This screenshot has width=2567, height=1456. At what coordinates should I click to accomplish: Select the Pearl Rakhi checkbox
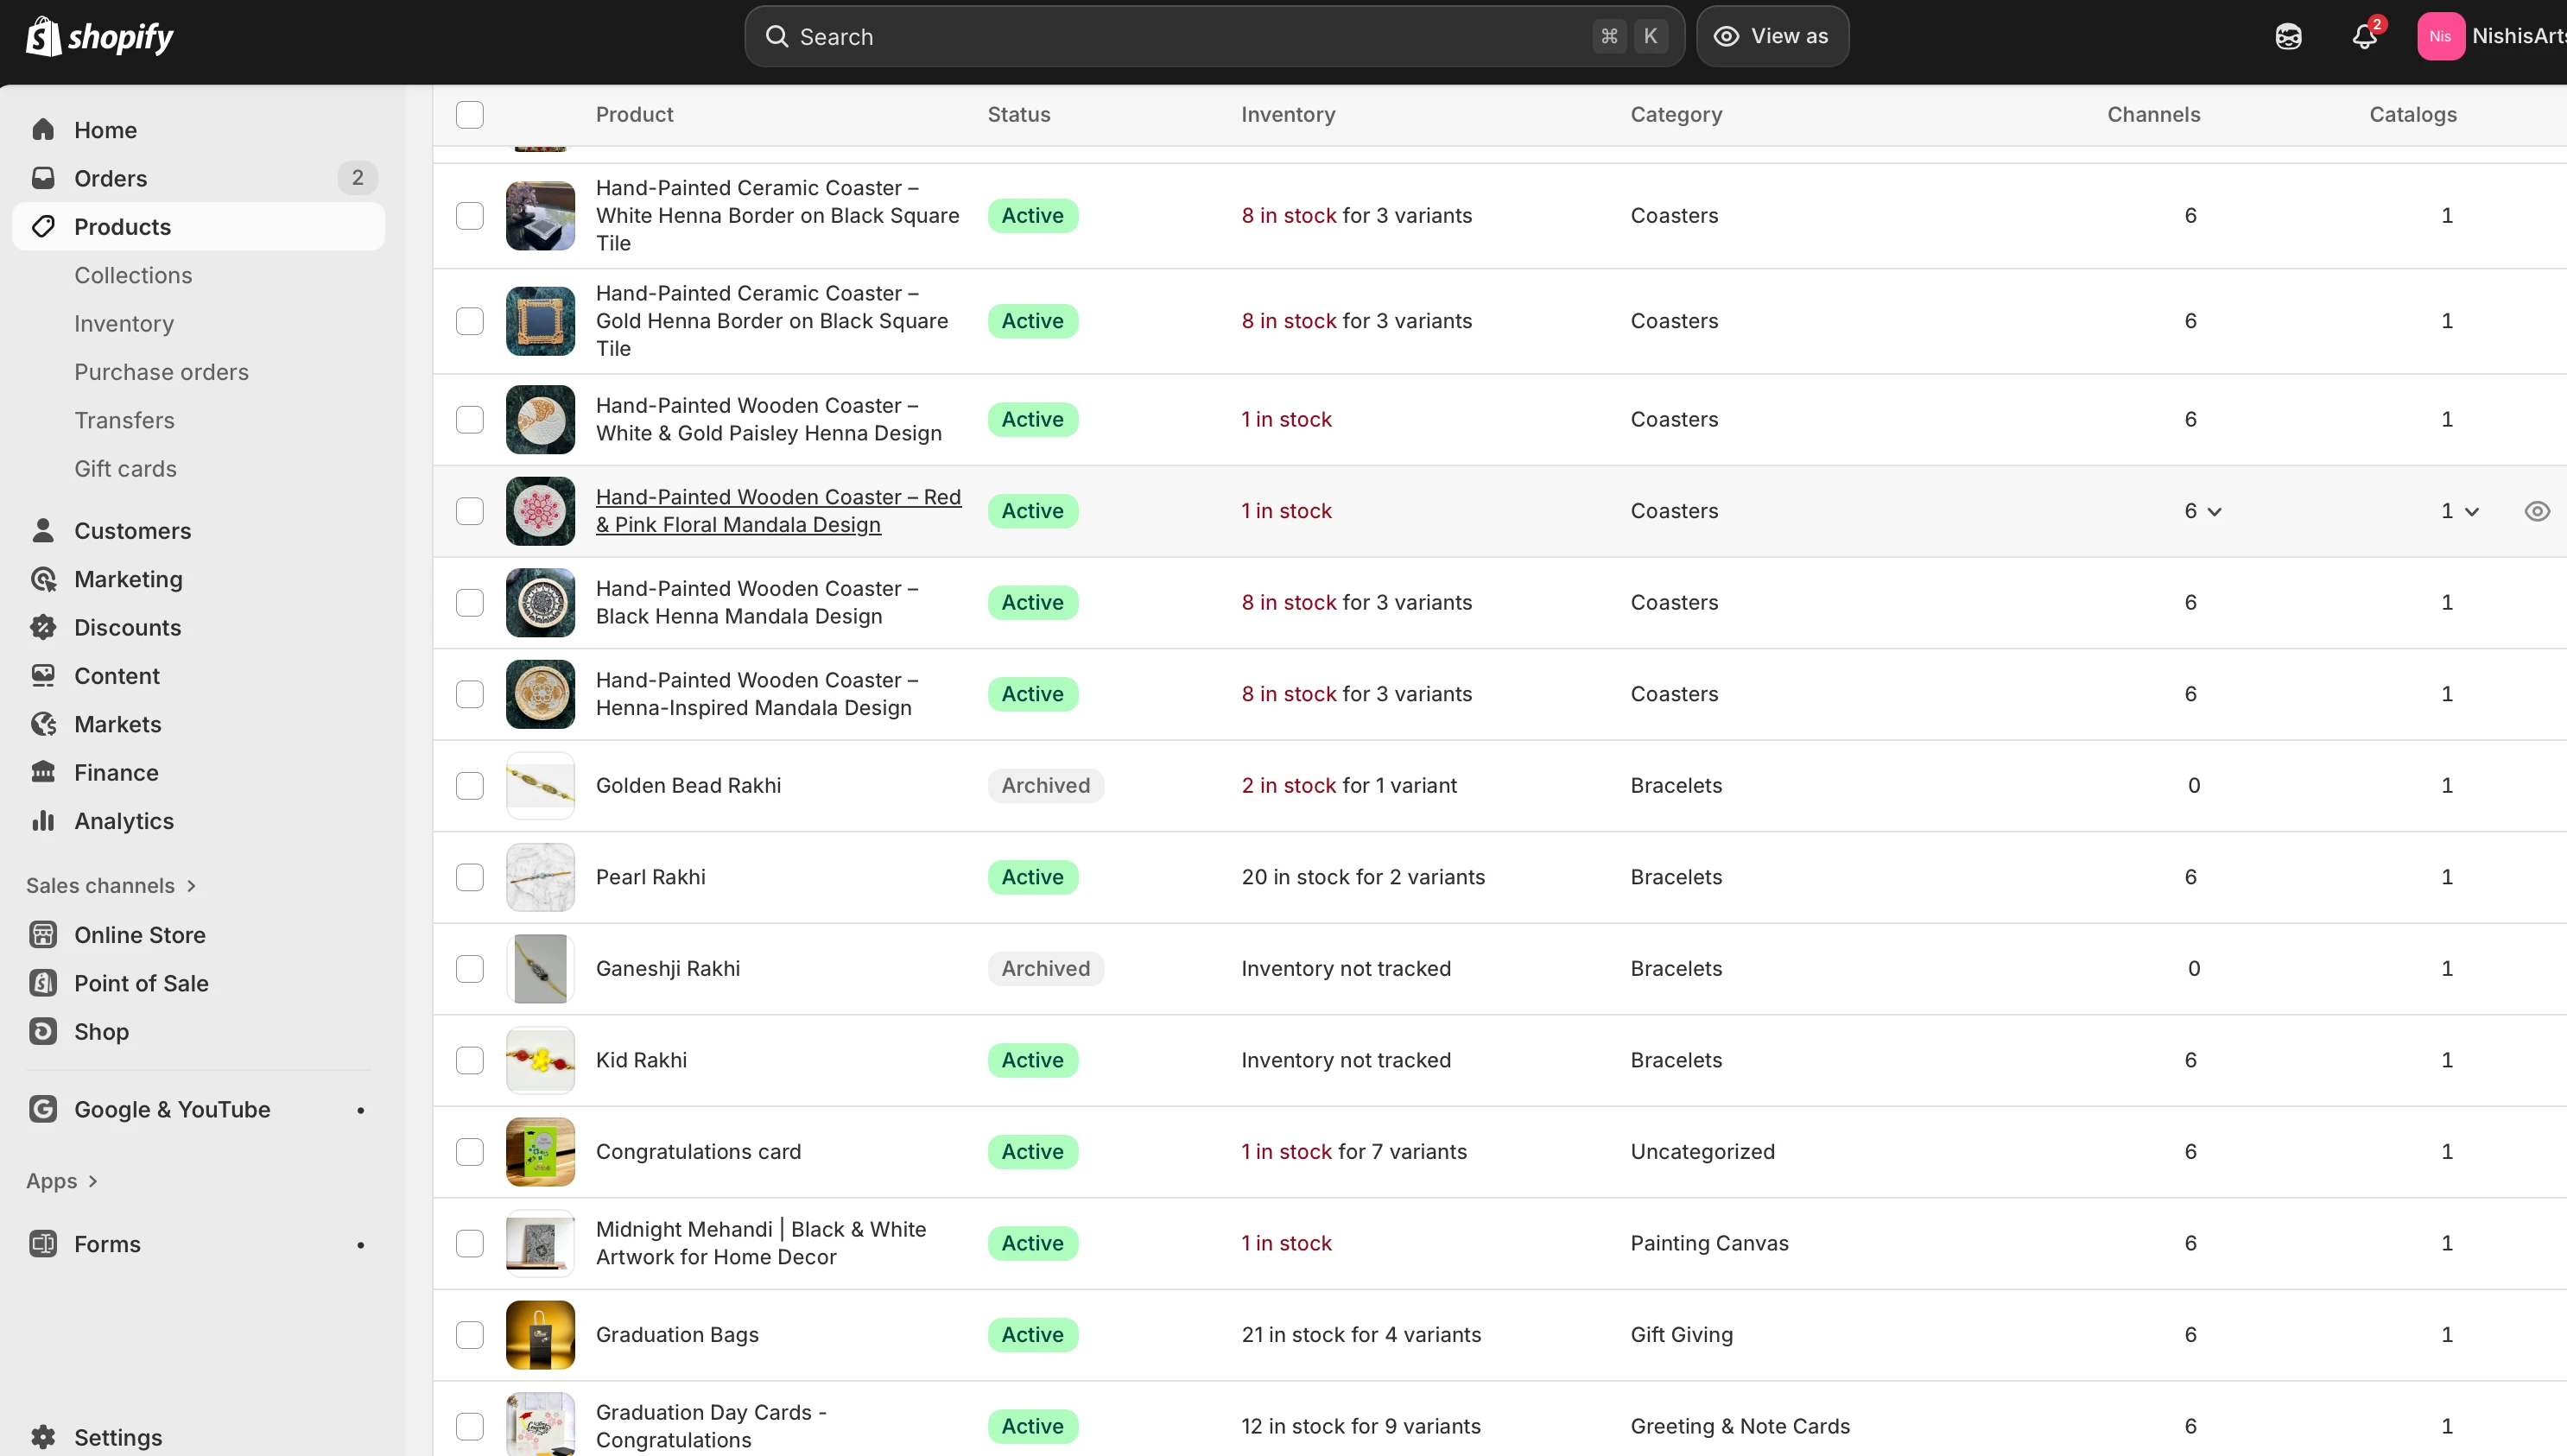click(470, 877)
